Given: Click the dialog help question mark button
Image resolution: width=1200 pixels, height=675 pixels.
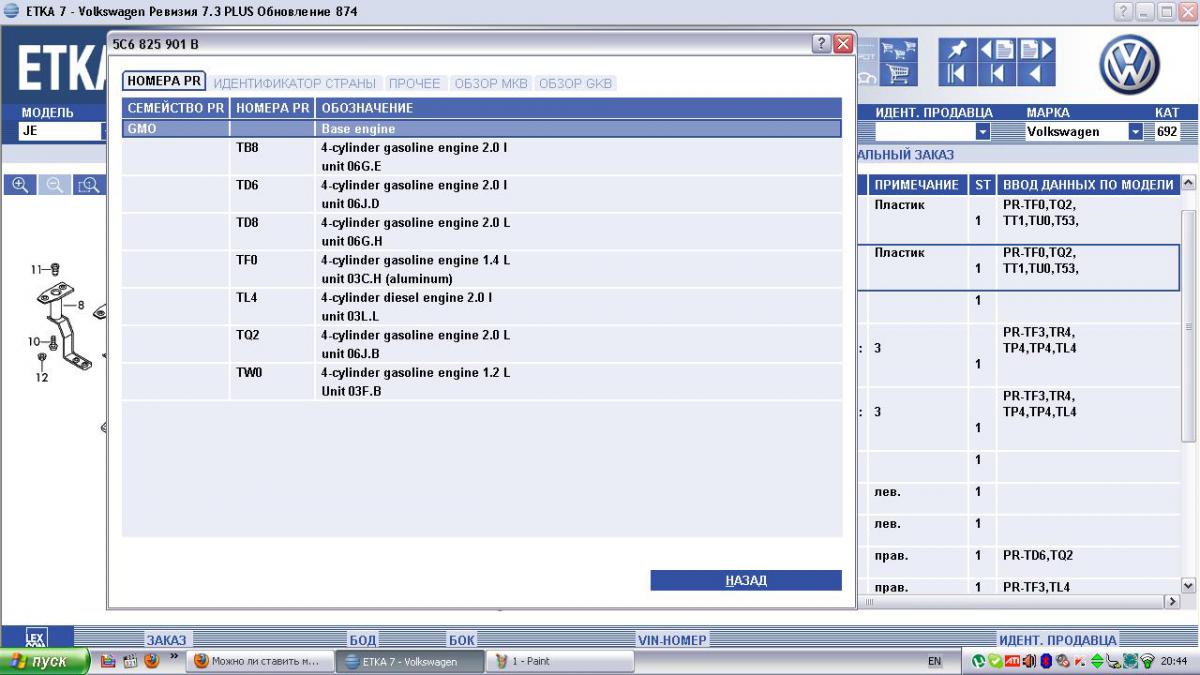Looking at the screenshot, I should [822, 44].
